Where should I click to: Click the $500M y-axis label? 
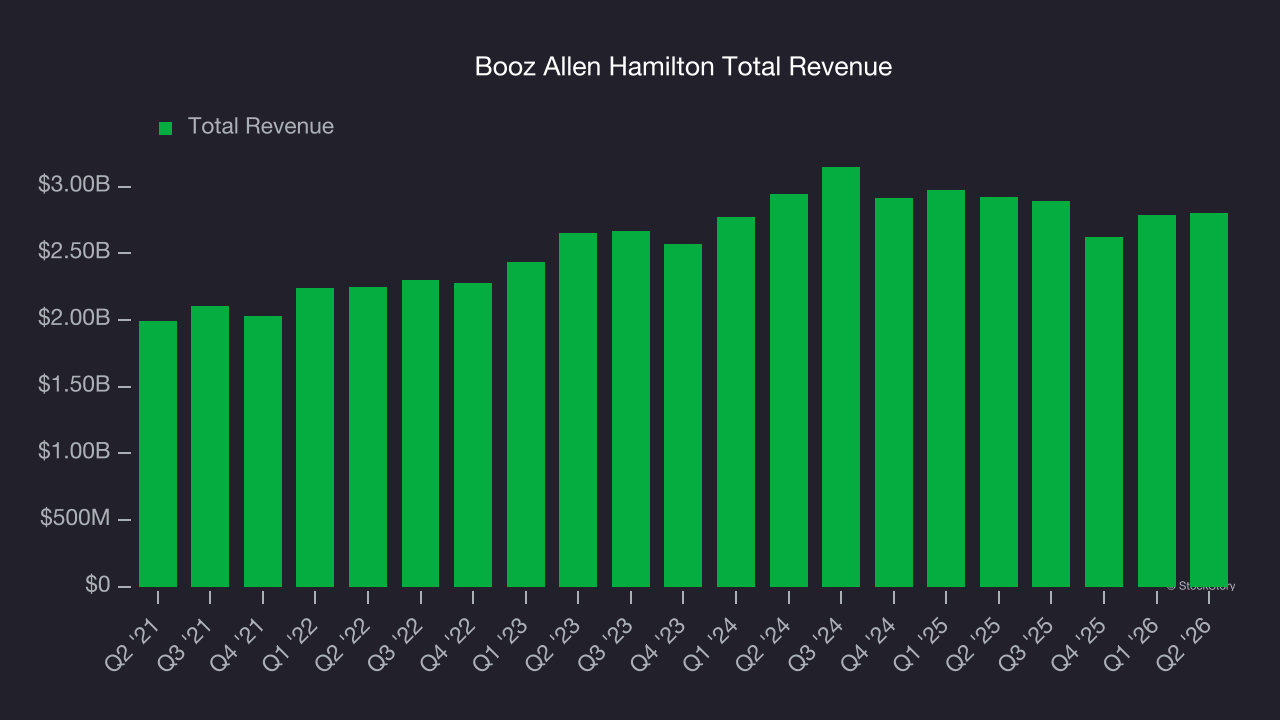[x=76, y=518]
